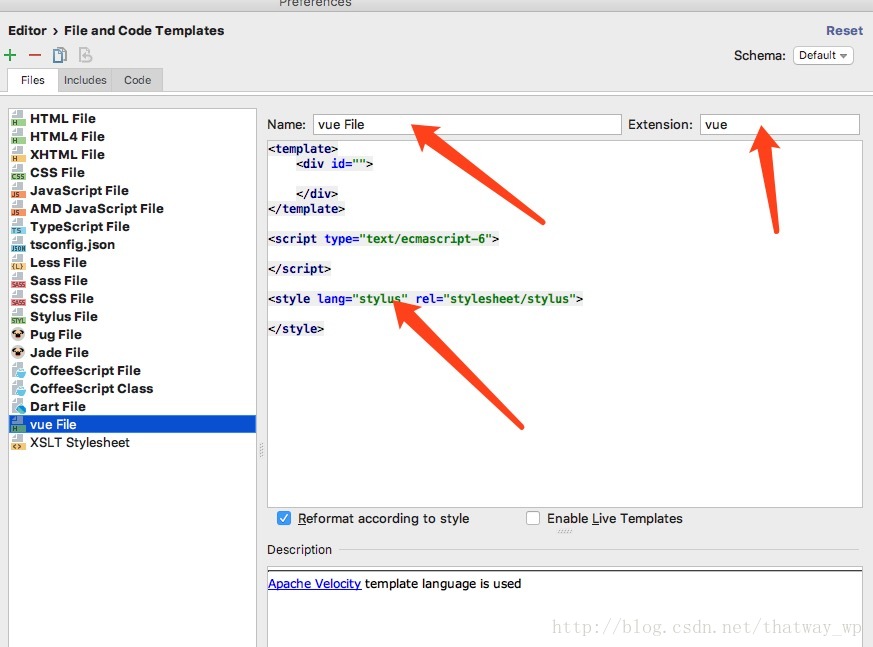Click into the Extension field
The width and height of the screenshot is (873, 647).
click(779, 125)
